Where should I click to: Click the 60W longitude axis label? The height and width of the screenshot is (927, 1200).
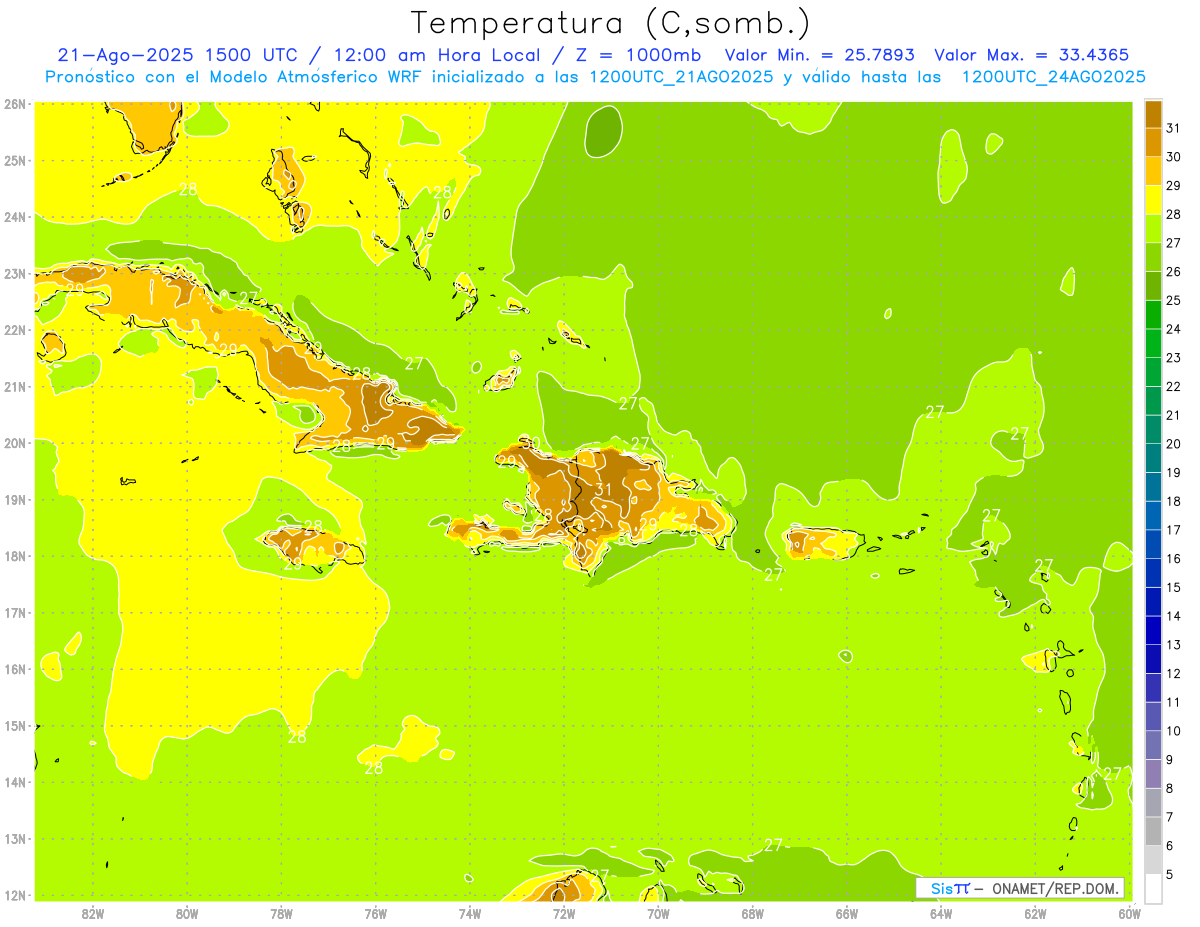(x=1129, y=913)
